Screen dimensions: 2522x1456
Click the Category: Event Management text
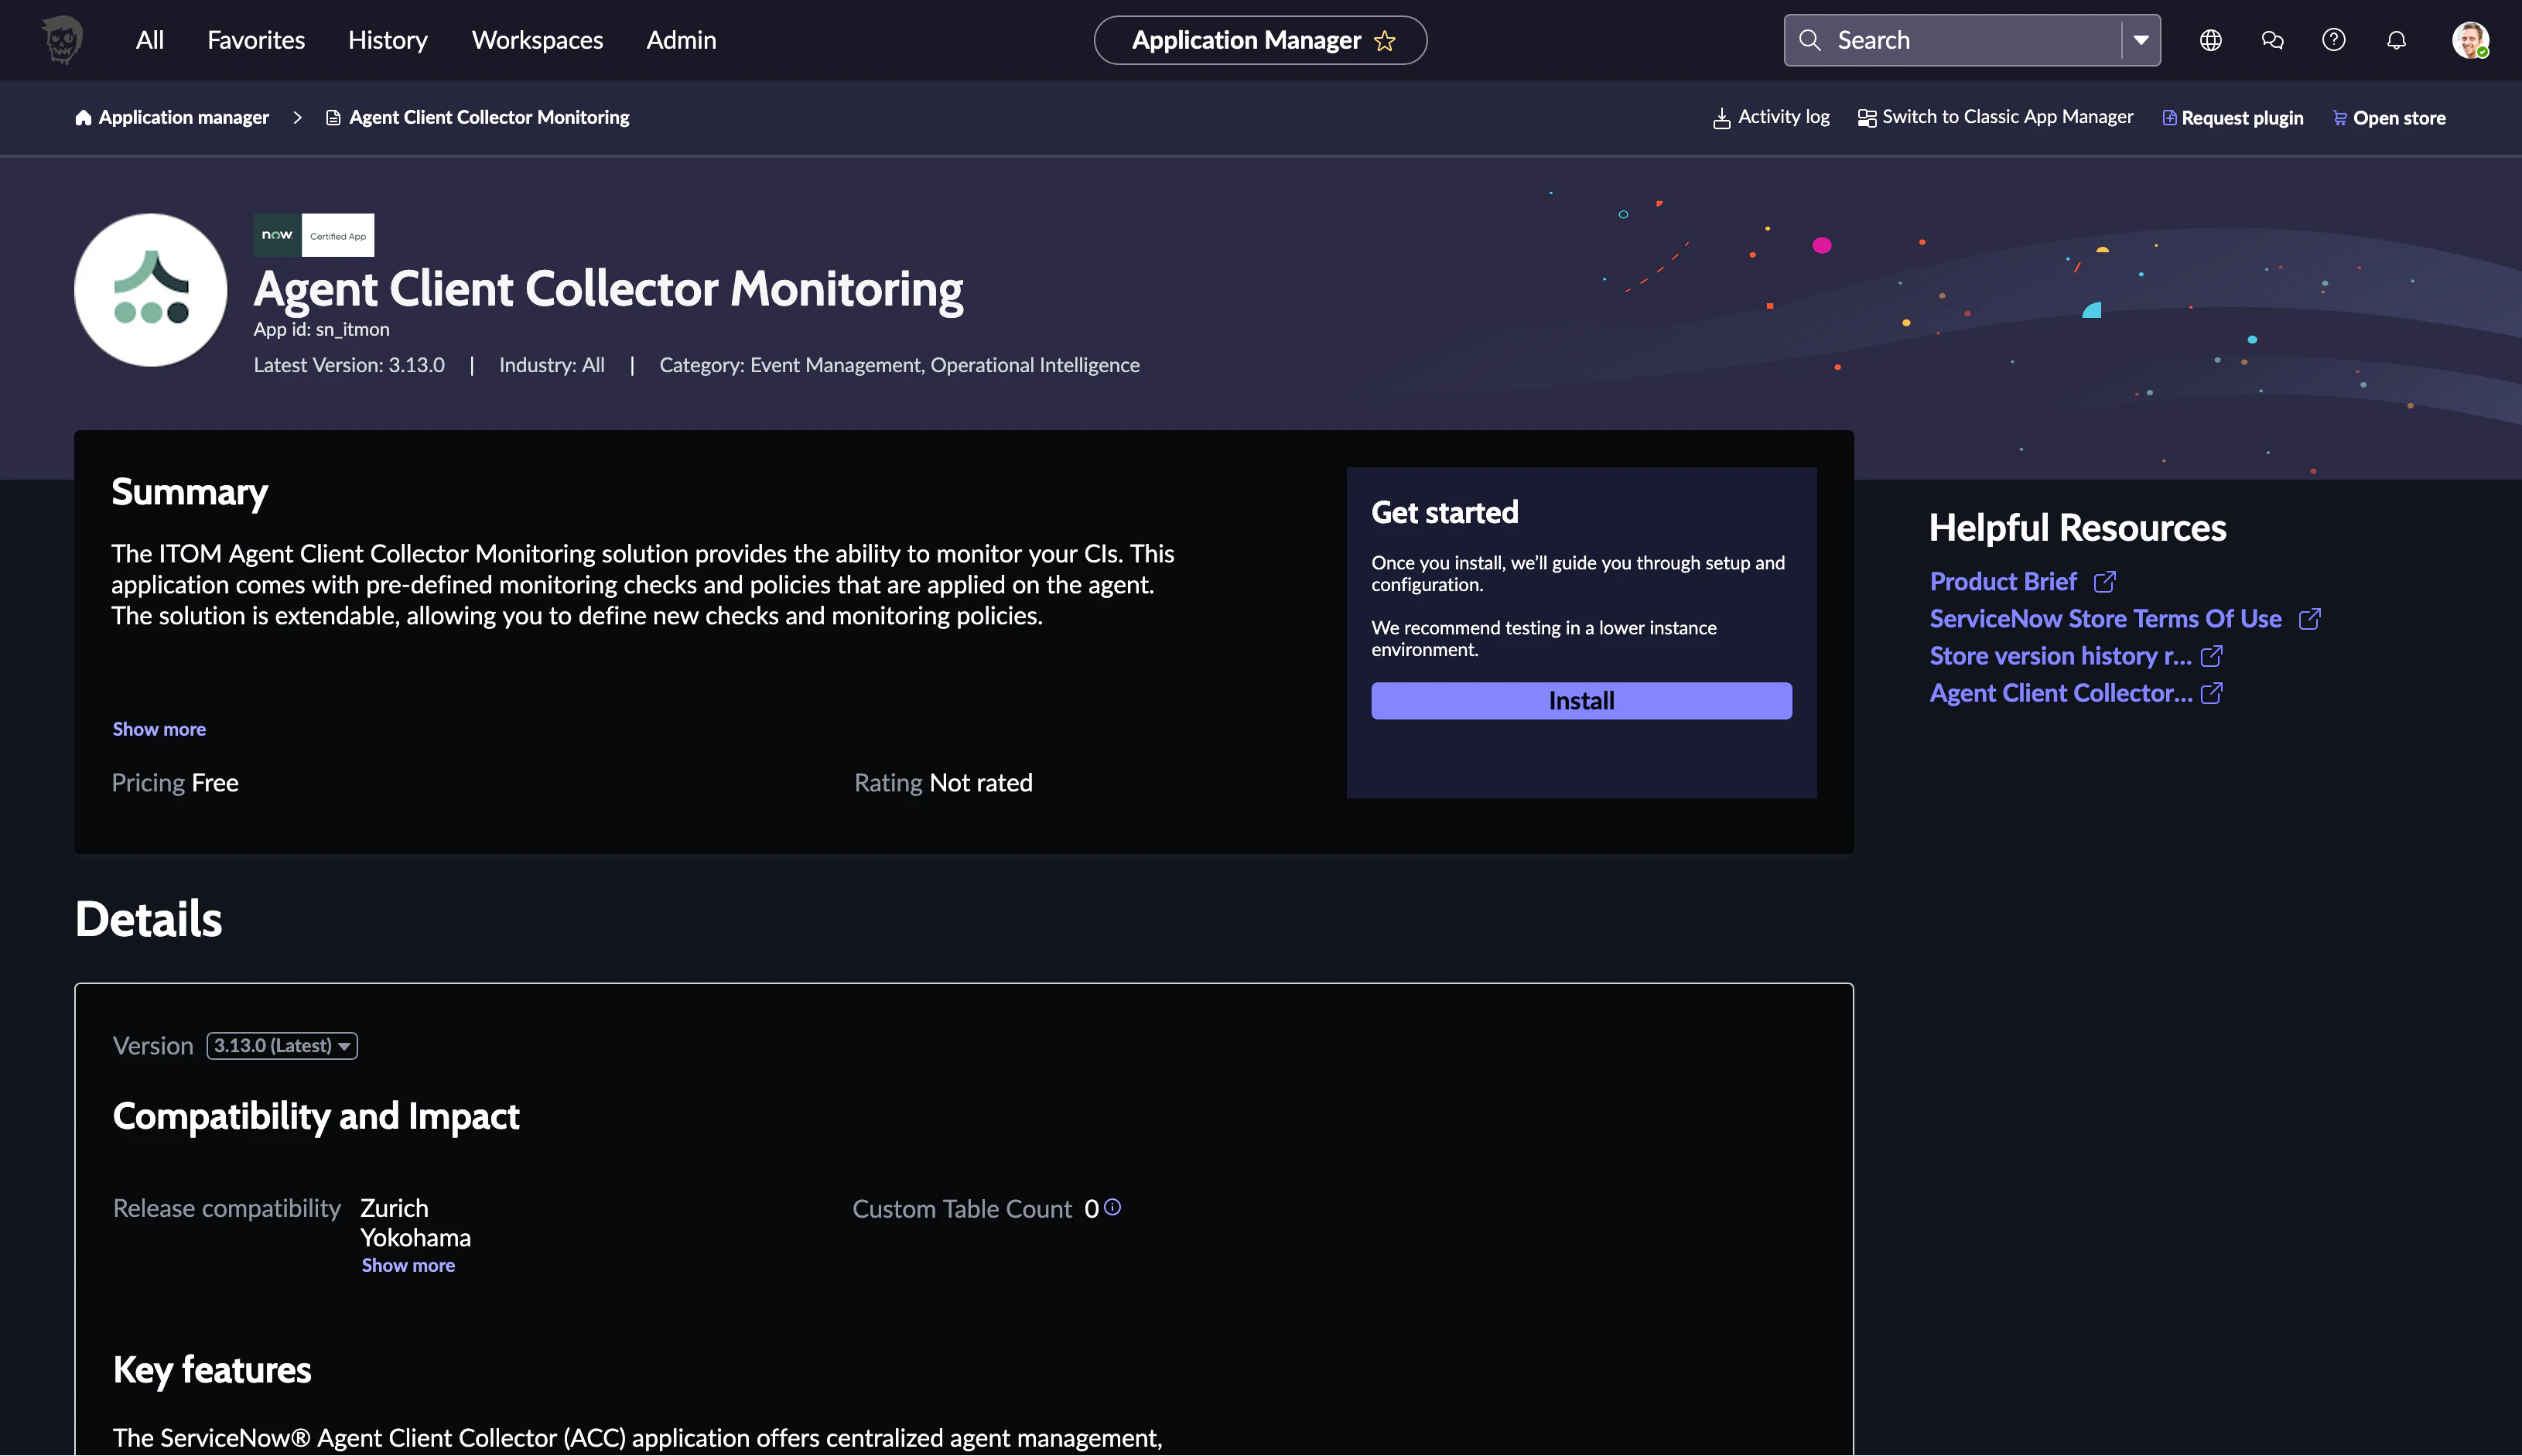tap(899, 365)
